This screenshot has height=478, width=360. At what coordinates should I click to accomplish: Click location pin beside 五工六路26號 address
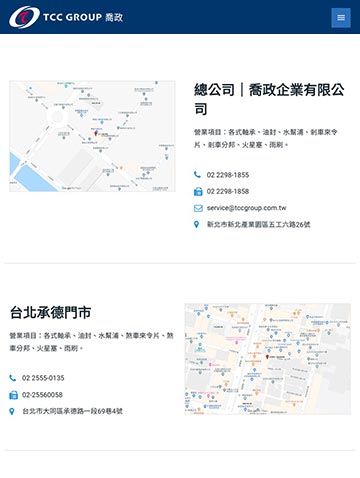(x=197, y=224)
